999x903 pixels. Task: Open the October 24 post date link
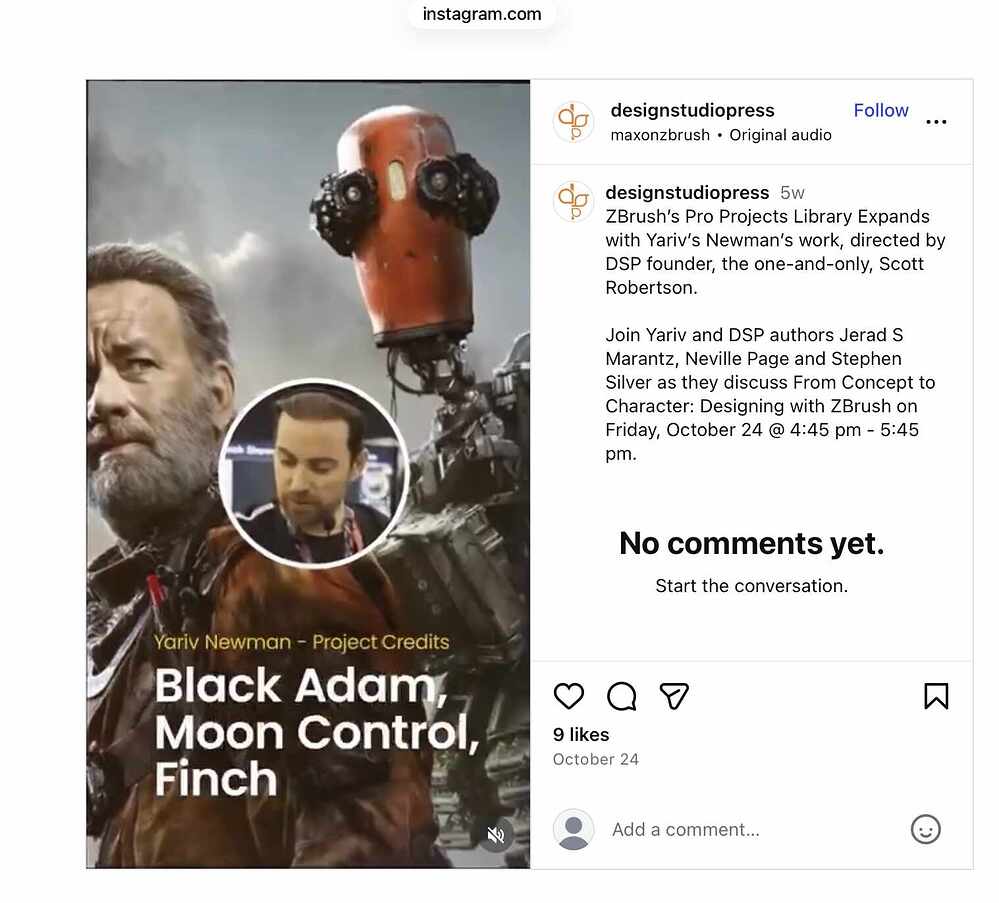point(596,760)
